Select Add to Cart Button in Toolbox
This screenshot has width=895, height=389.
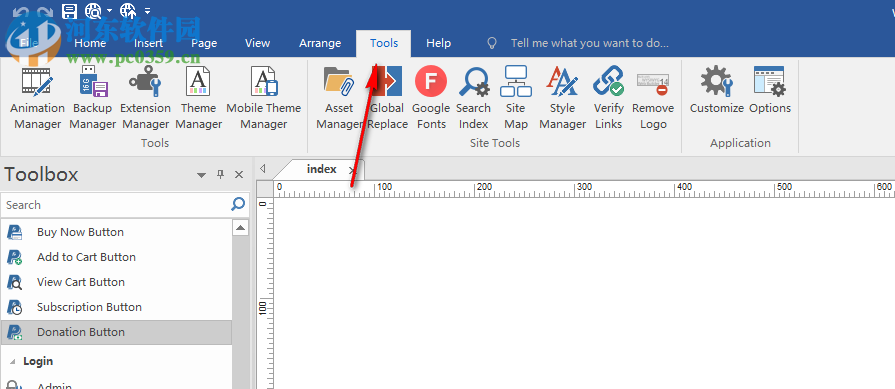coord(116,257)
